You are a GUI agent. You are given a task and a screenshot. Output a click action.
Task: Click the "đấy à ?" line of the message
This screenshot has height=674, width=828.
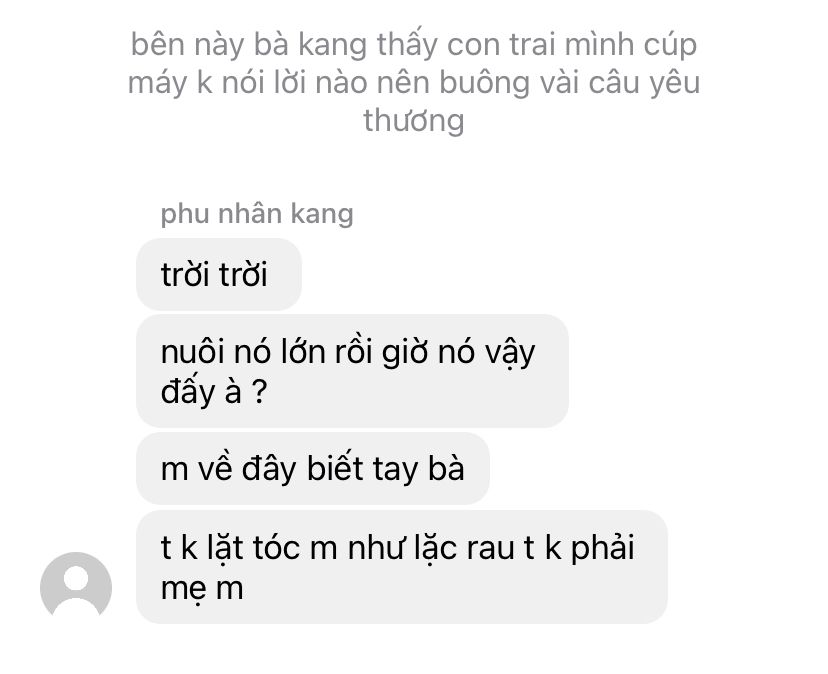pos(214,392)
